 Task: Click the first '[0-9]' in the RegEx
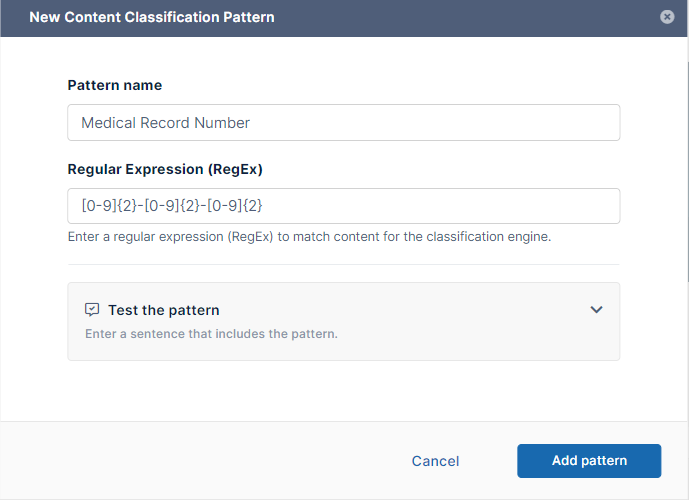click(x=98, y=206)
